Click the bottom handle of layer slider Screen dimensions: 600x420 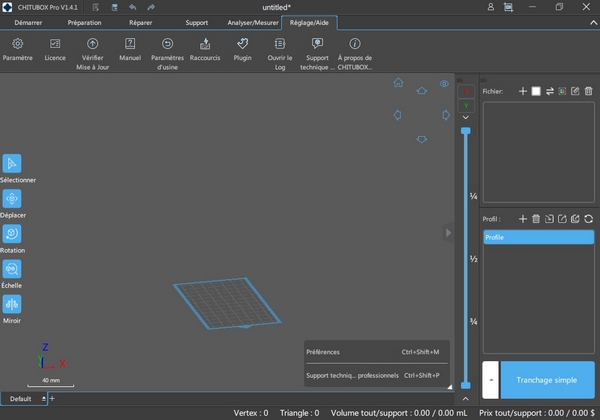click(466, 385)
